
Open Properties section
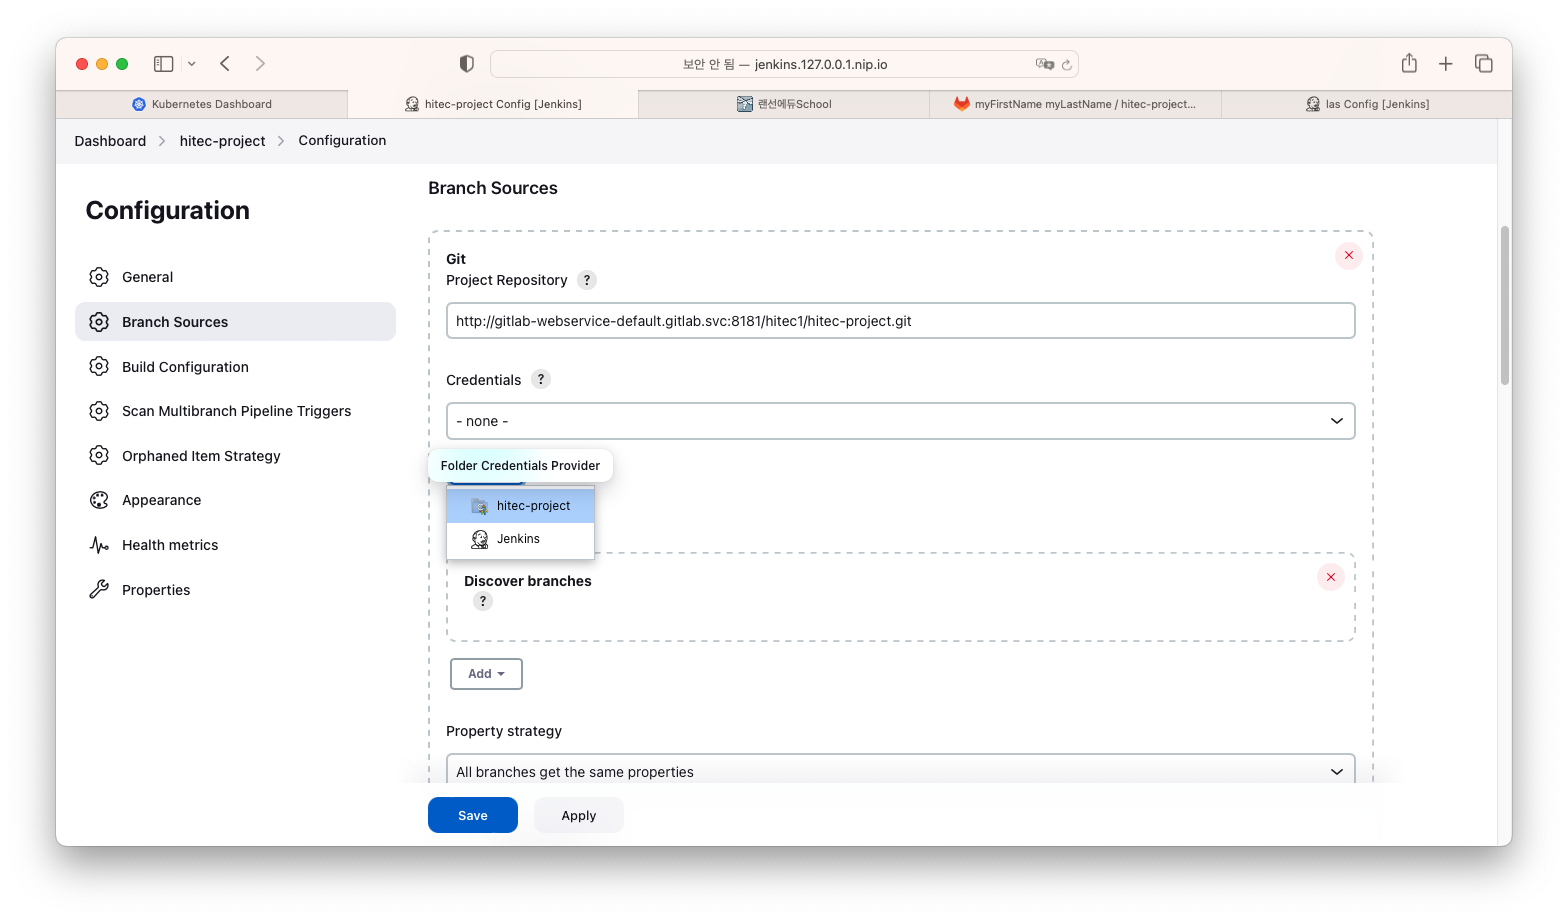click(x=235, y=590)
